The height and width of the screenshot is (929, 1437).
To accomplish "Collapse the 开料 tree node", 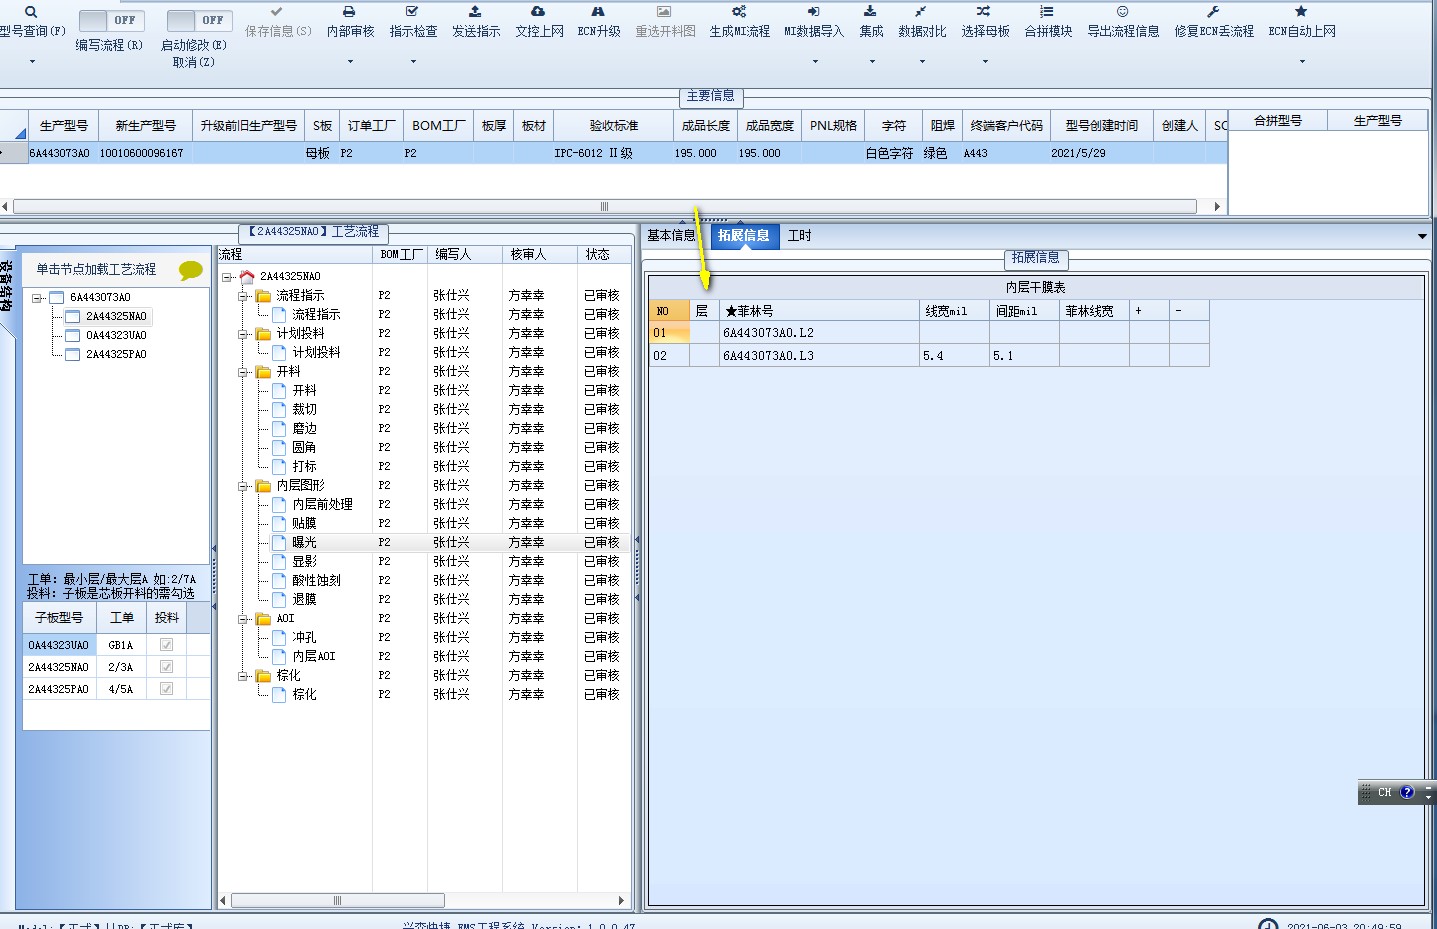I will [x=243, y=372].
